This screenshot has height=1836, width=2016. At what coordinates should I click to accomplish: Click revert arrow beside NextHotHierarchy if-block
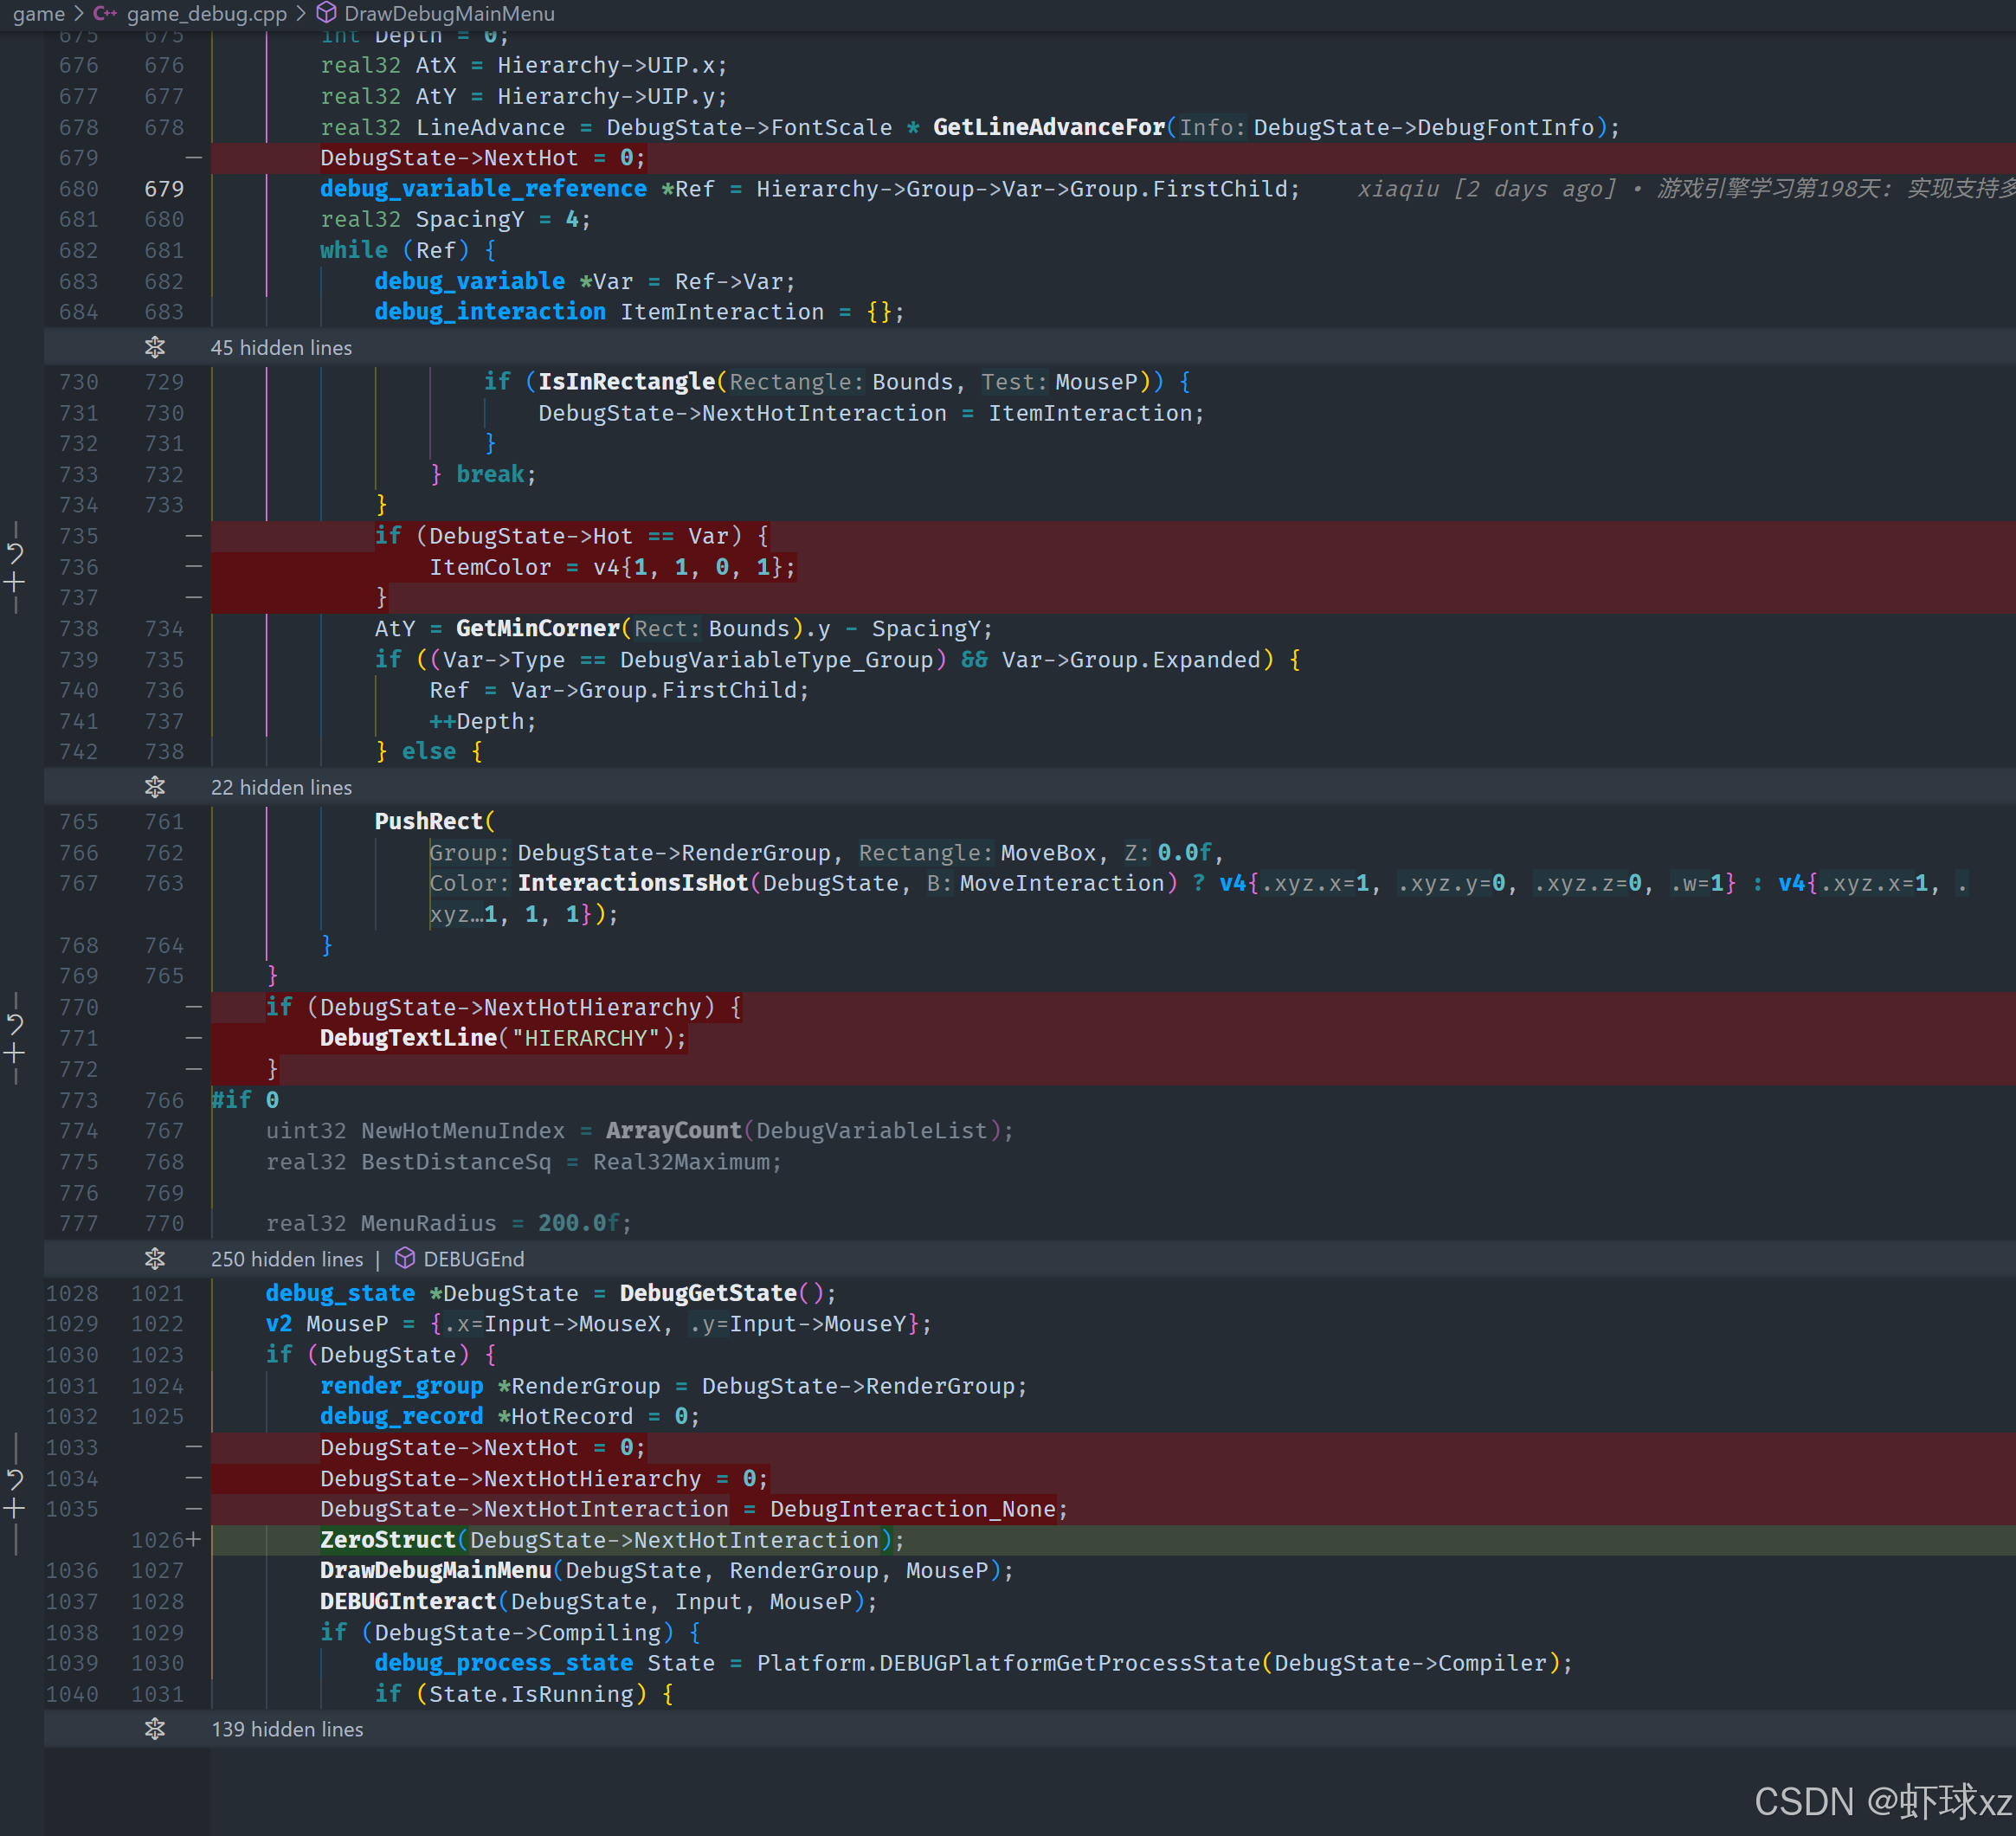click(x=15, y=1023)
